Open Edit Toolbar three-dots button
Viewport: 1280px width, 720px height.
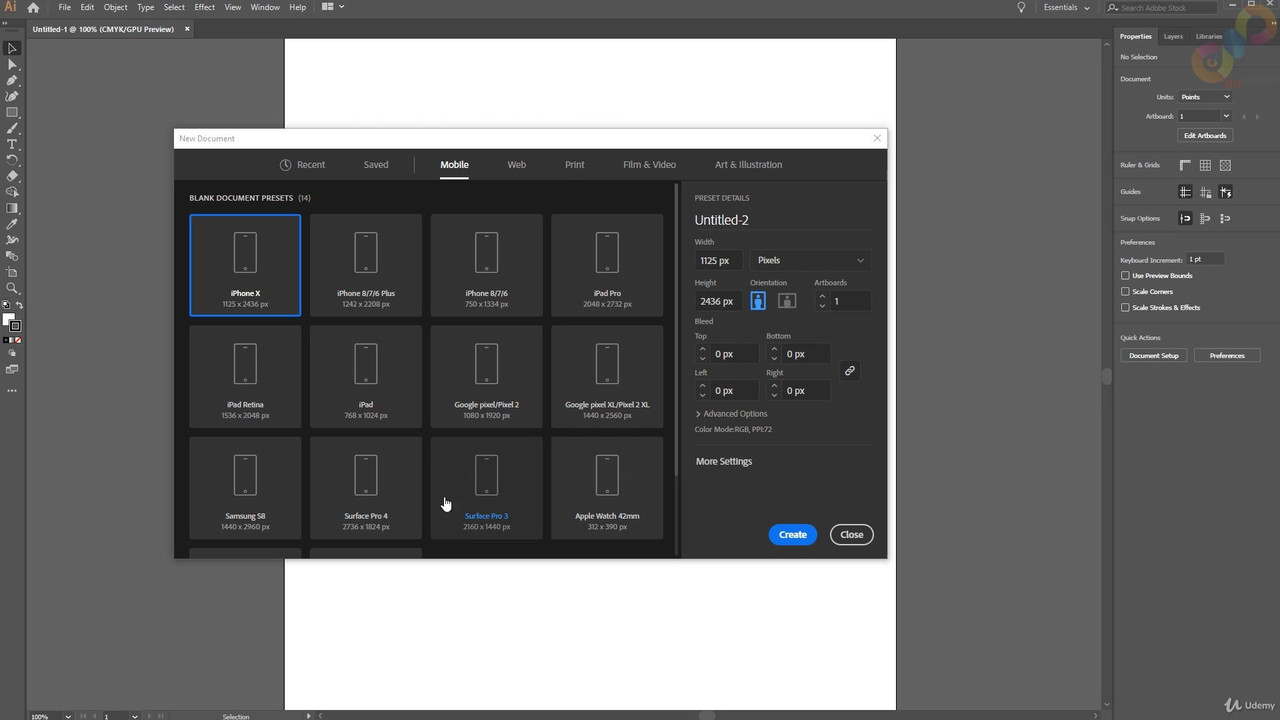12,390
